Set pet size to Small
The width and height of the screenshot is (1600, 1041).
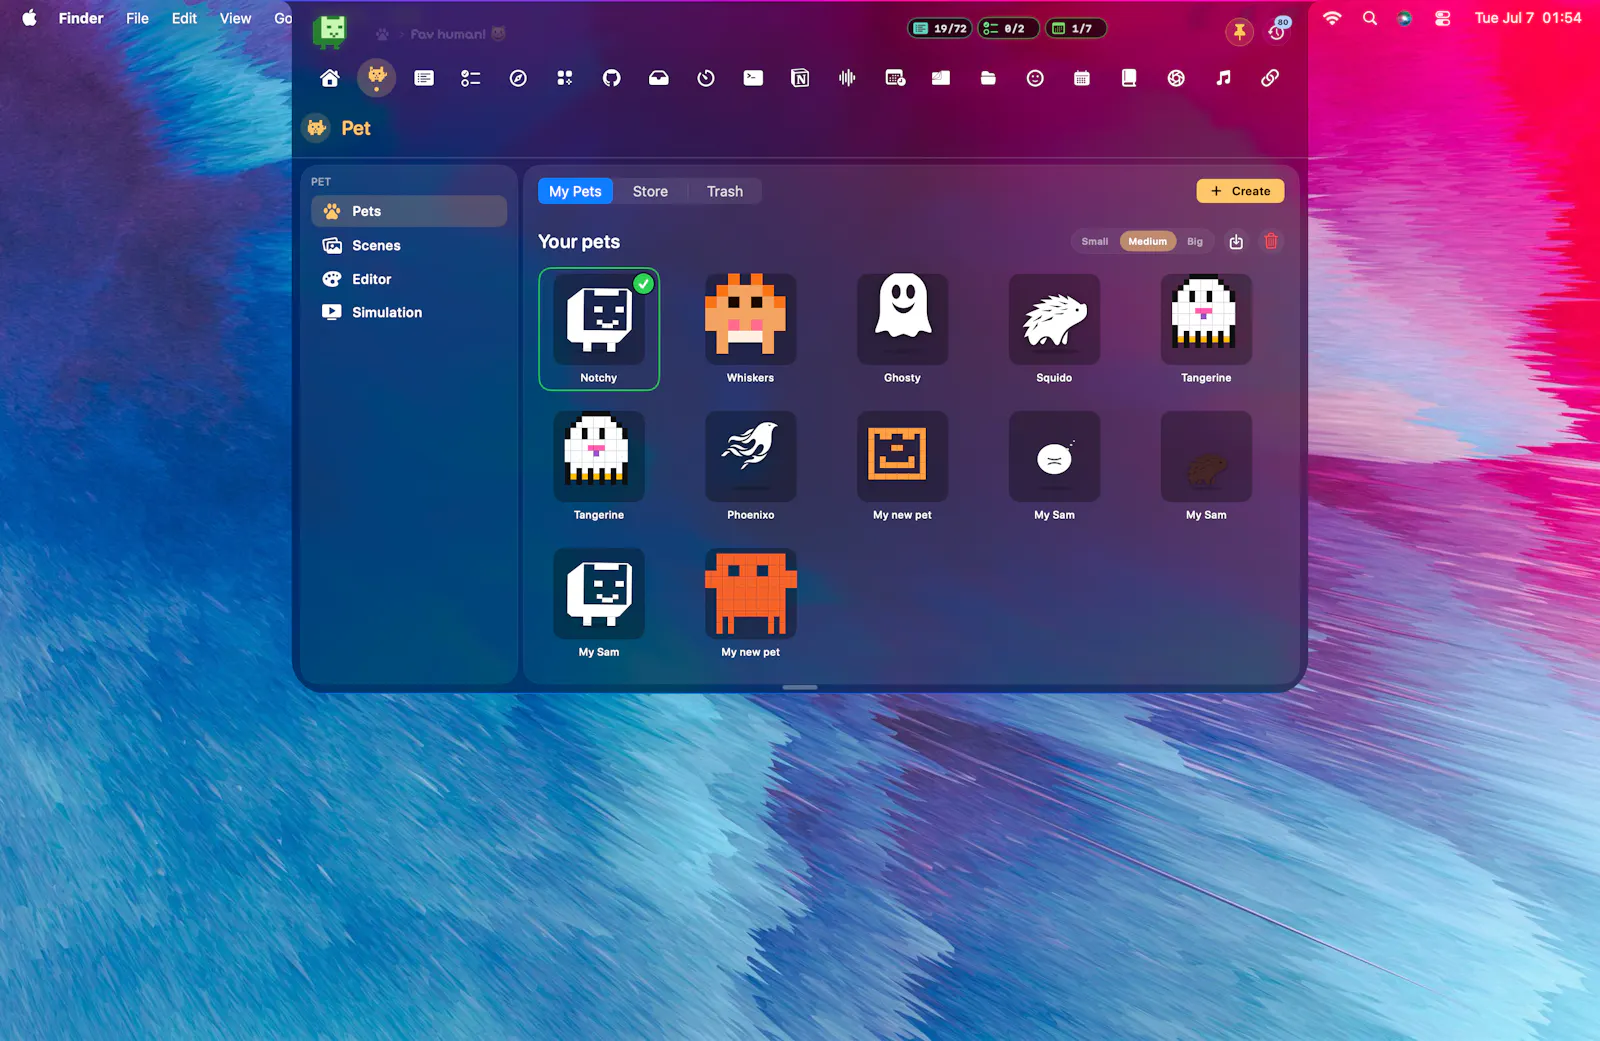point(1094,242)
